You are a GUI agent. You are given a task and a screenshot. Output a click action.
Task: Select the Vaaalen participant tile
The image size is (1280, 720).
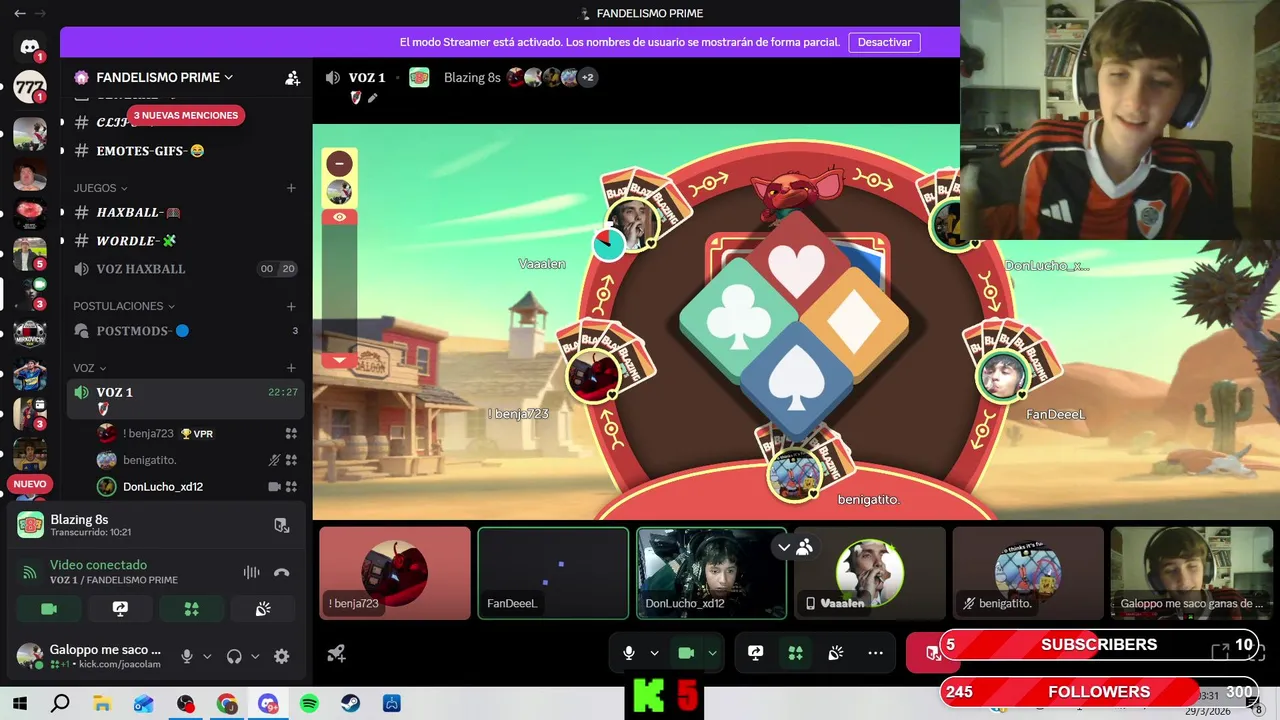click(x=870, y=573)
